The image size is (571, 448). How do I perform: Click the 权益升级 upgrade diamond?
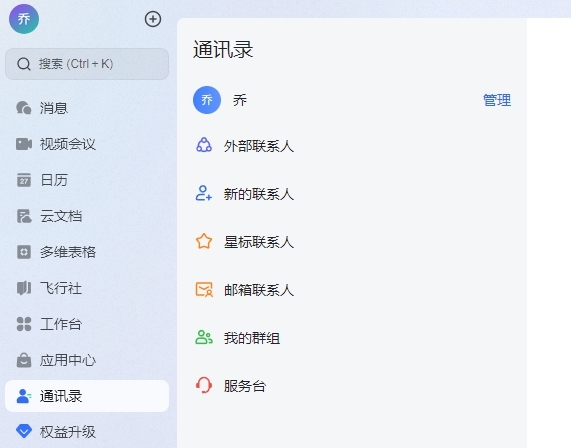[x=24, y=432]
